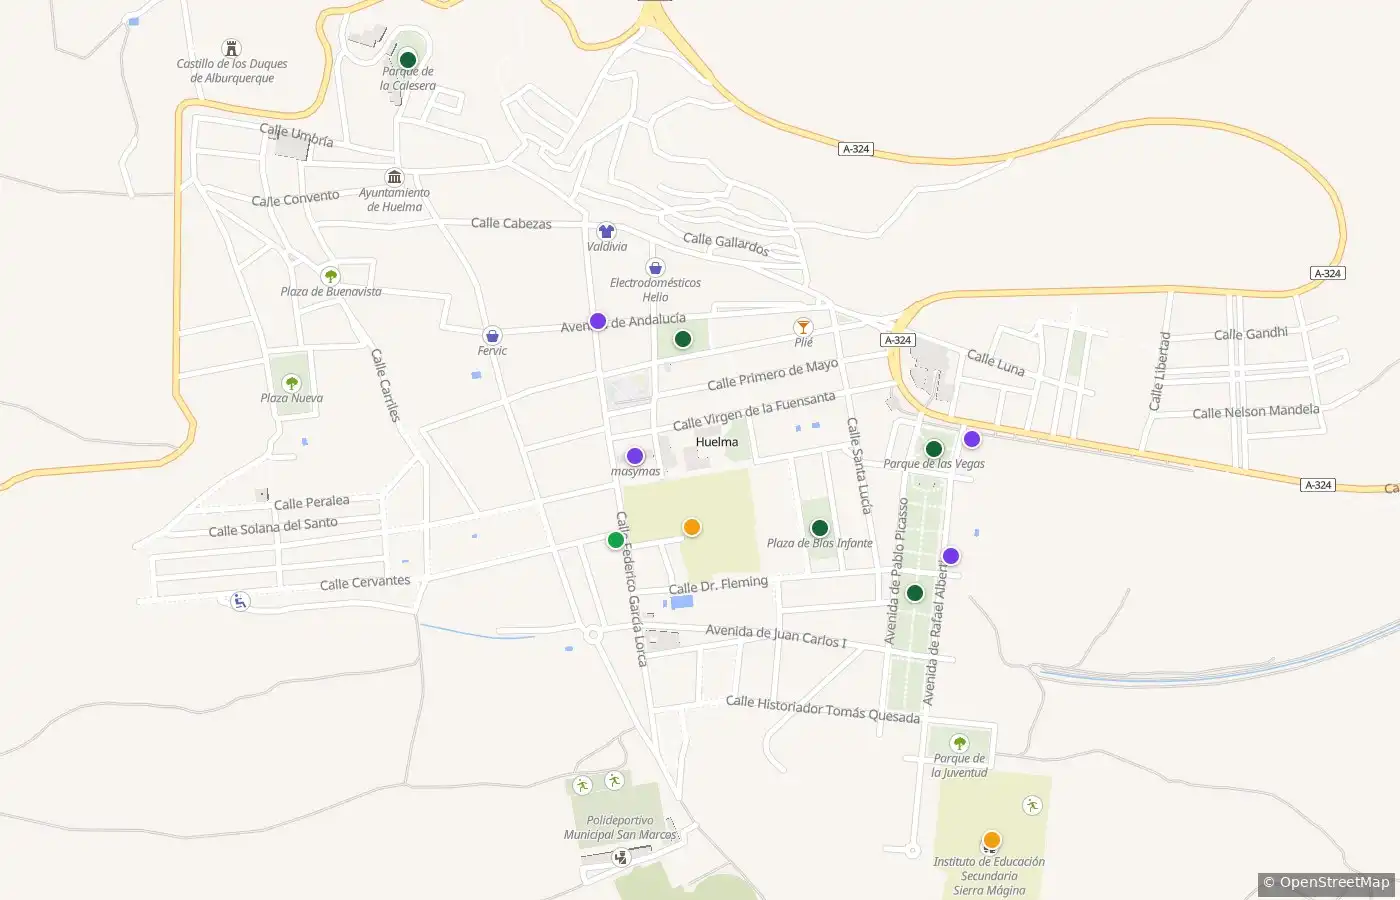Select the Calle Gandhi street label
This screenshot has height=900, width=1400.
click(x=1251, y=333)
